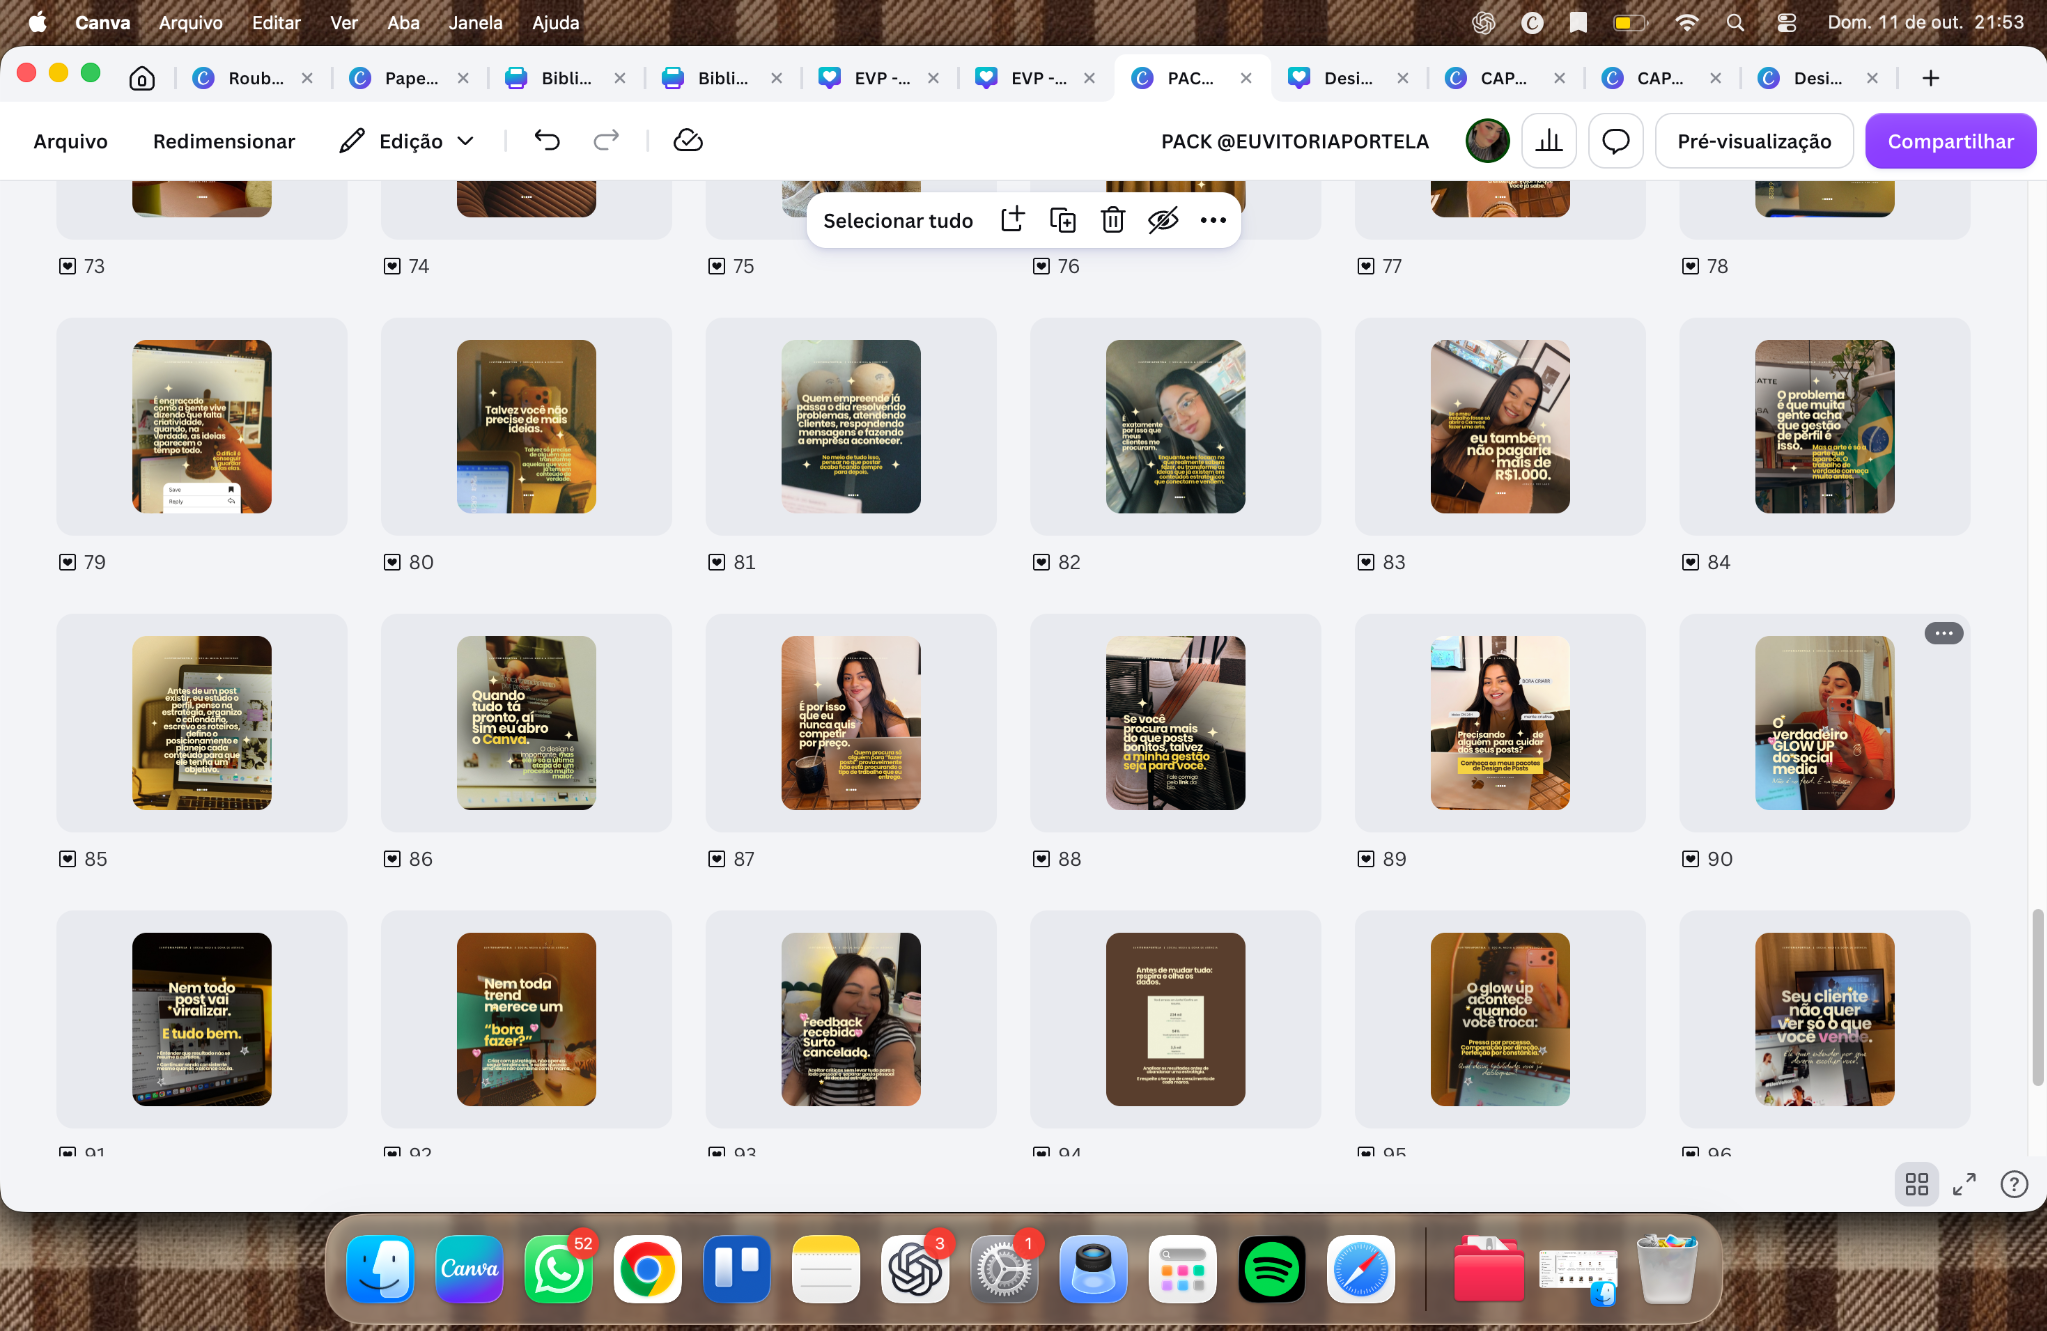Click Selecionar tudo
The image size is (2047, 1331).
(898, 220)
